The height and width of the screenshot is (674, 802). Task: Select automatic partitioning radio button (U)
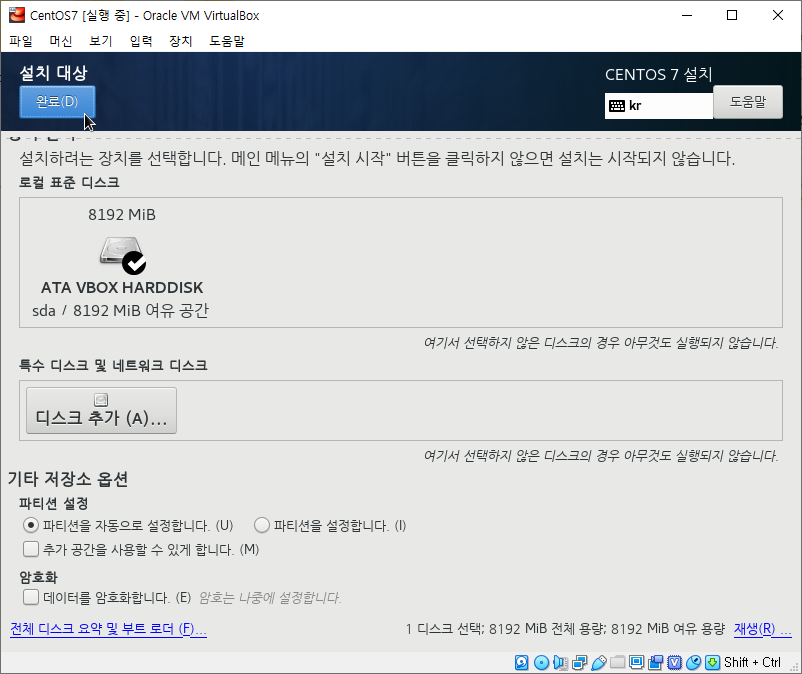pyautogui.click(x=31, y=525)
